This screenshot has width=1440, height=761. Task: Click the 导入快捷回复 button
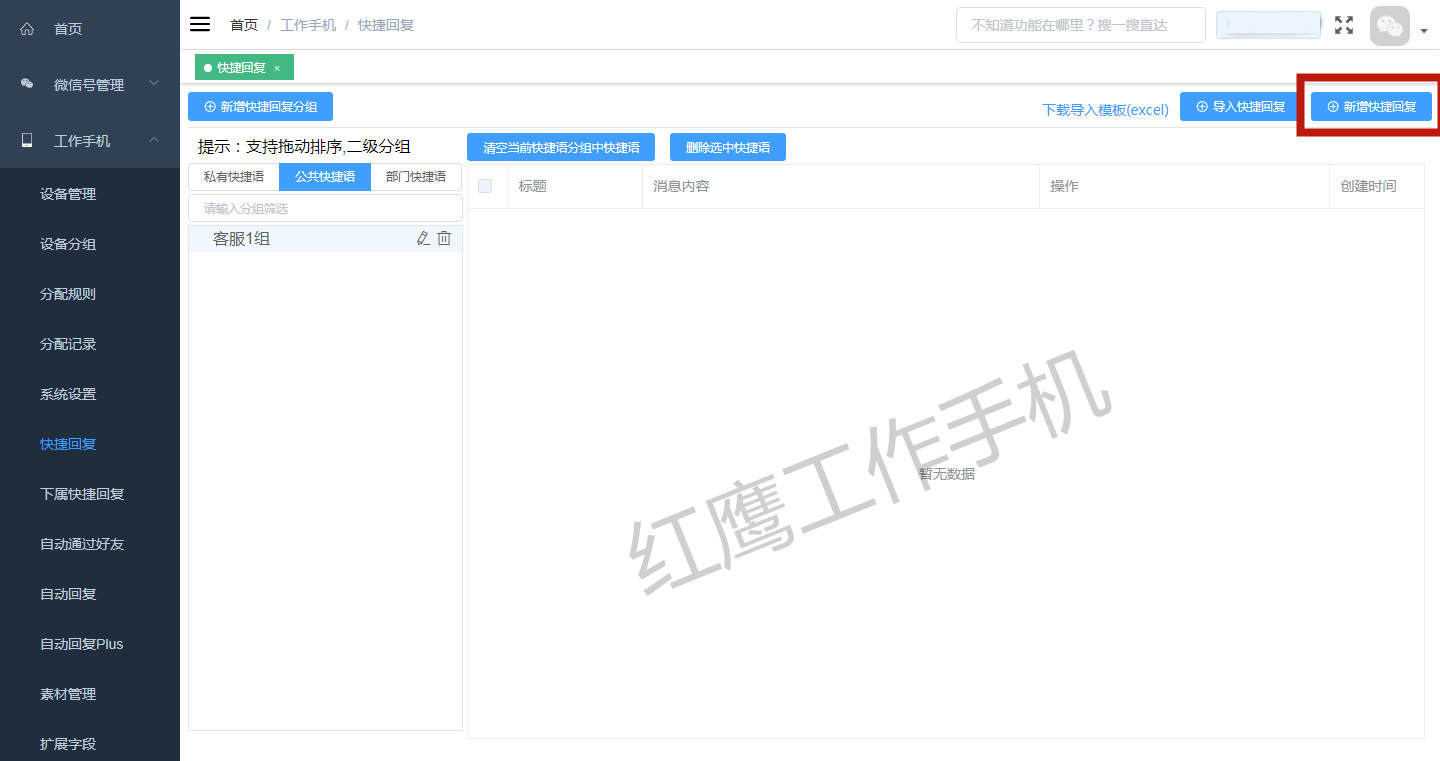(1240, 106)
